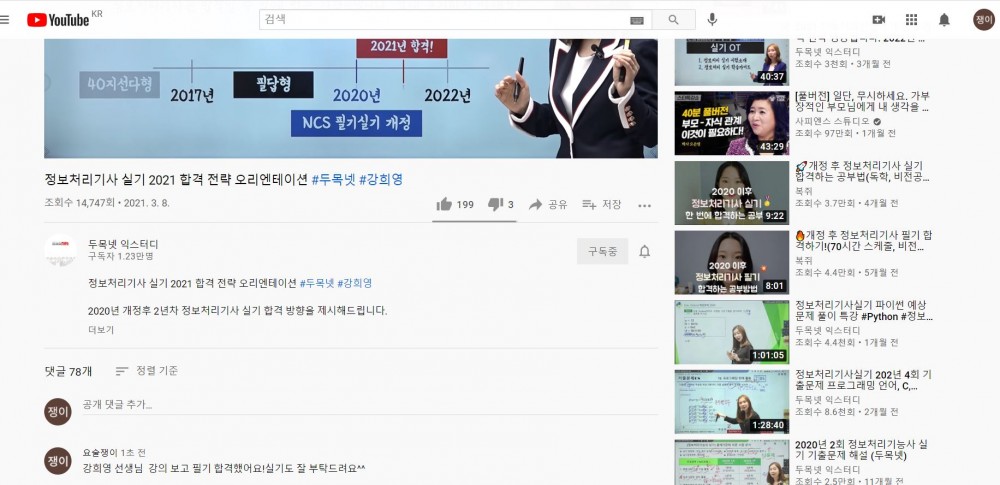The height and width of the screenshot is (485, 1000).
Task: Toggle the 구독중 subscription button
Action: (x=602, y=251)
